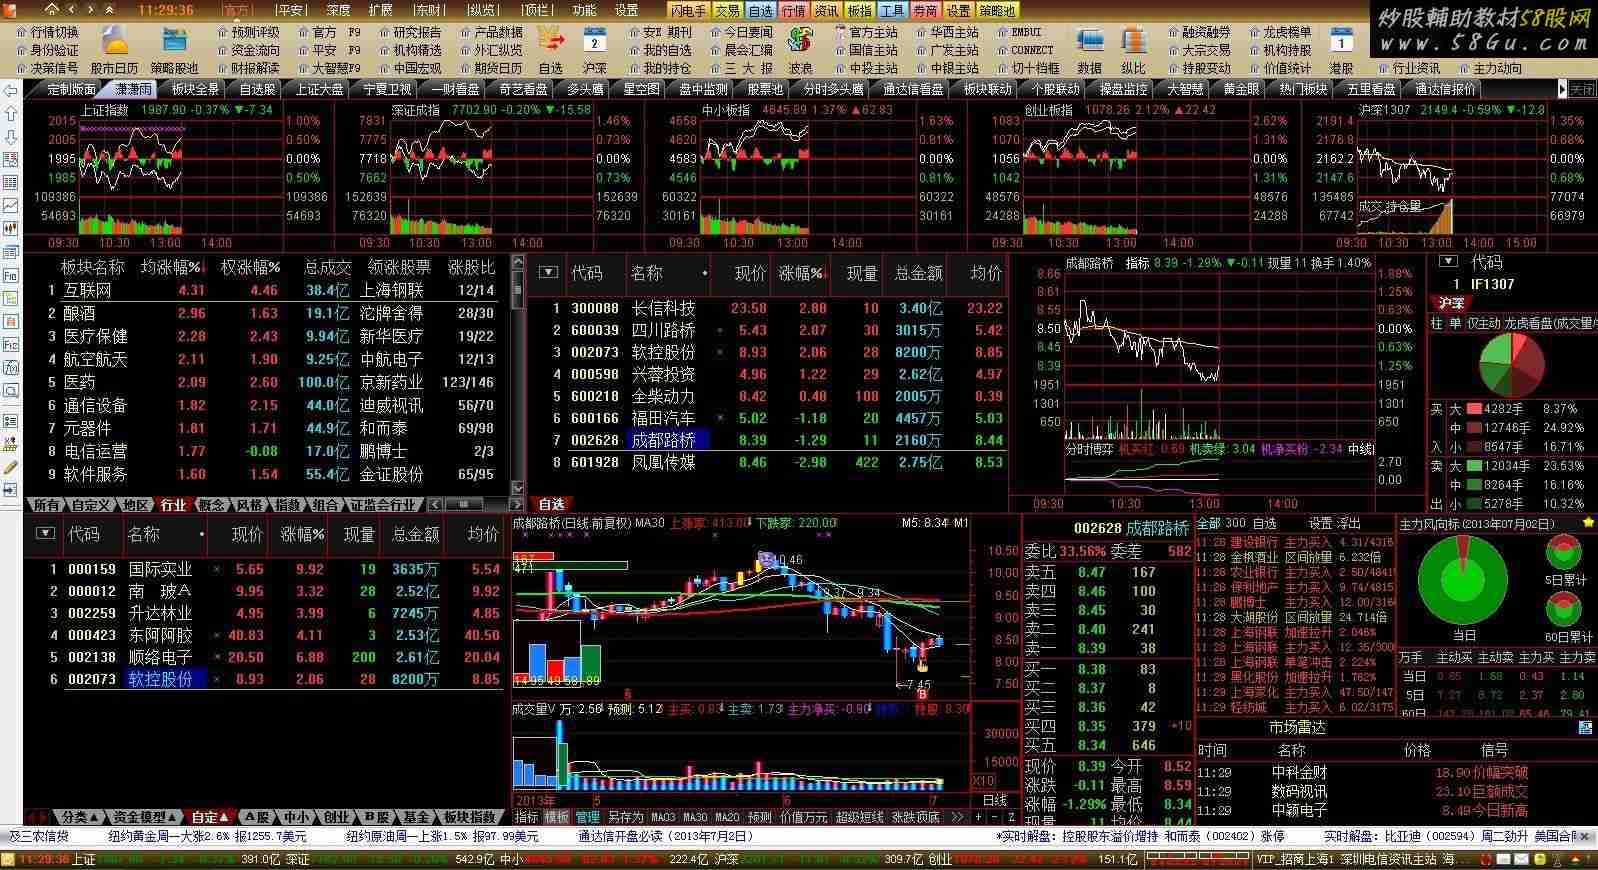Click the 闪电手 button
The height and width of the screenshot is (870, 1598).
688,10
